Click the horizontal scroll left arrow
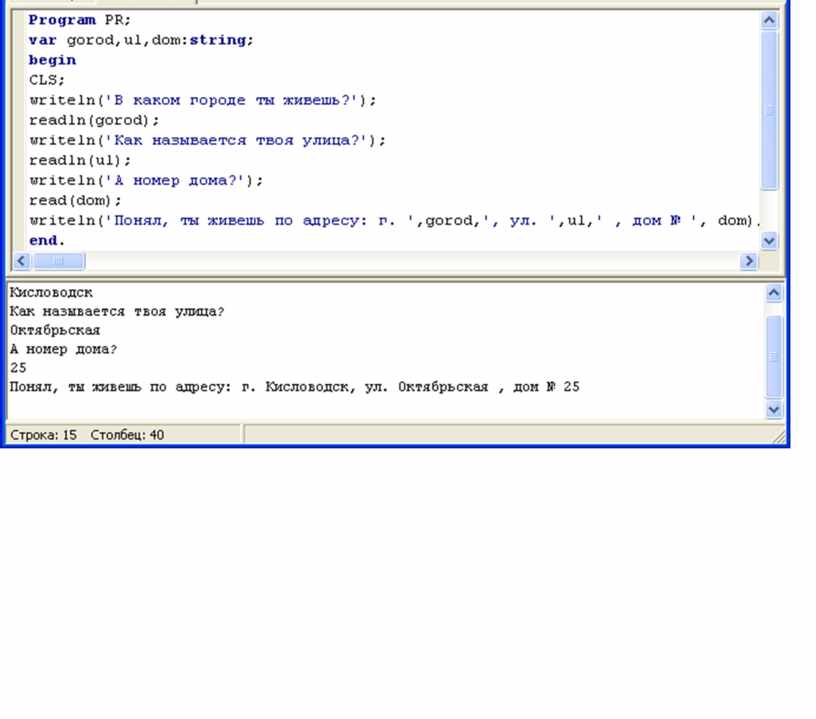Screen dimensions: 816x719 (x=21, y=261)
